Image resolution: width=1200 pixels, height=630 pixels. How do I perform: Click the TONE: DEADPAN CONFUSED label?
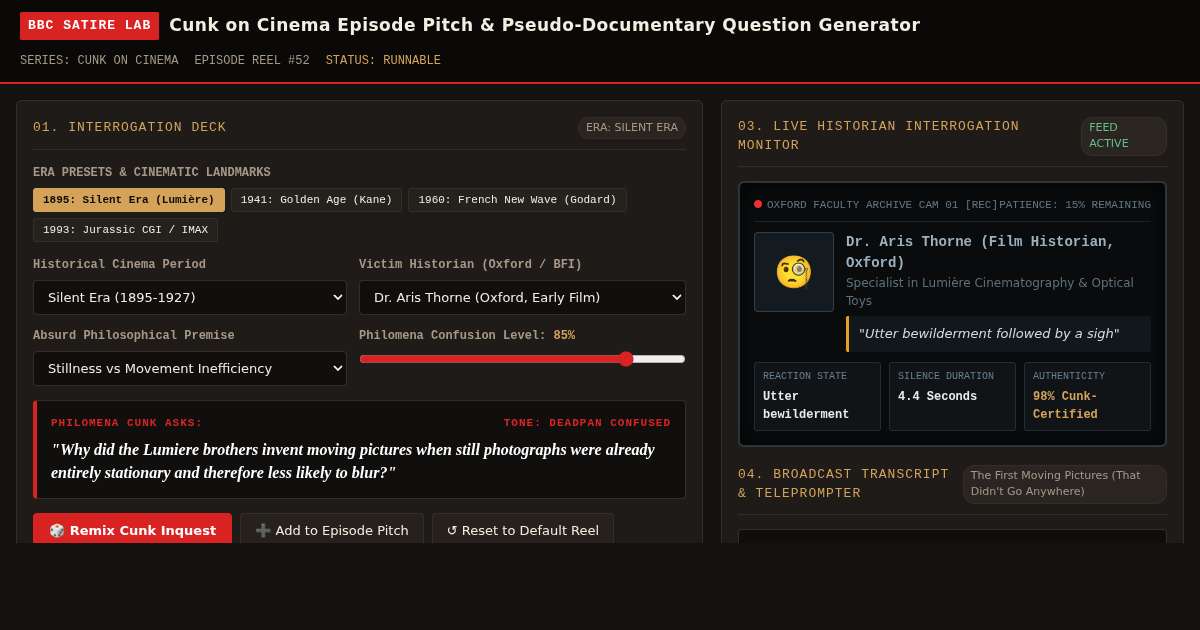pyautogui.click(x=587, y=423)
